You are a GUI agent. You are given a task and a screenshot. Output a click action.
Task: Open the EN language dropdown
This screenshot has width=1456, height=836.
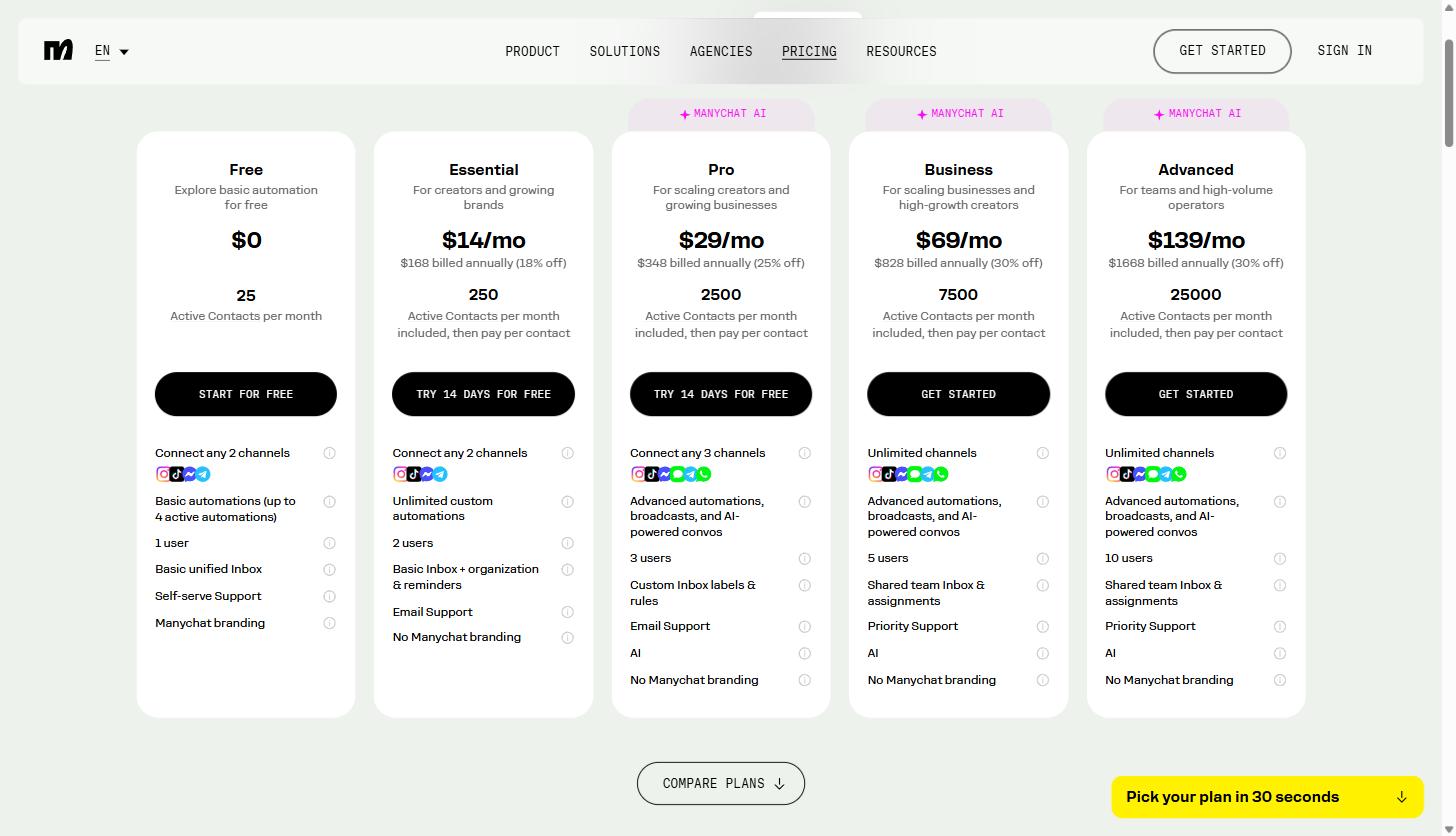[112, 51]
